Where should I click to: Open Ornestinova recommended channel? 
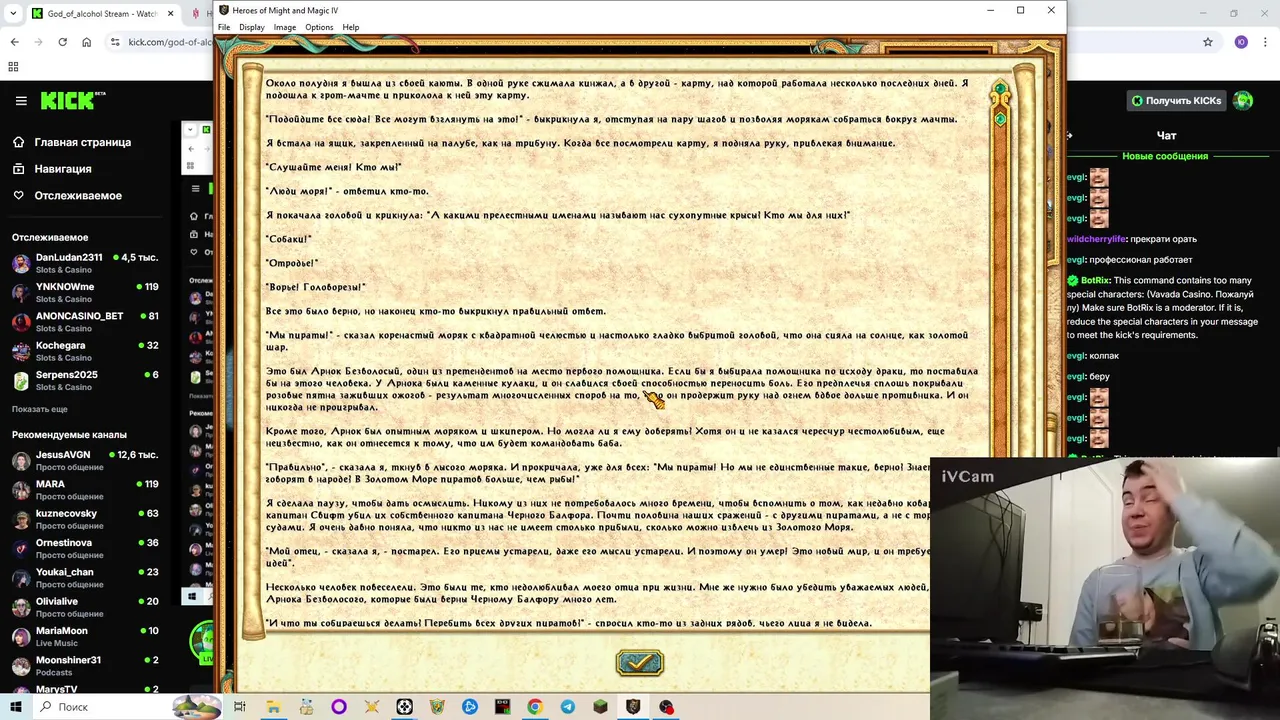coord(85,548)
